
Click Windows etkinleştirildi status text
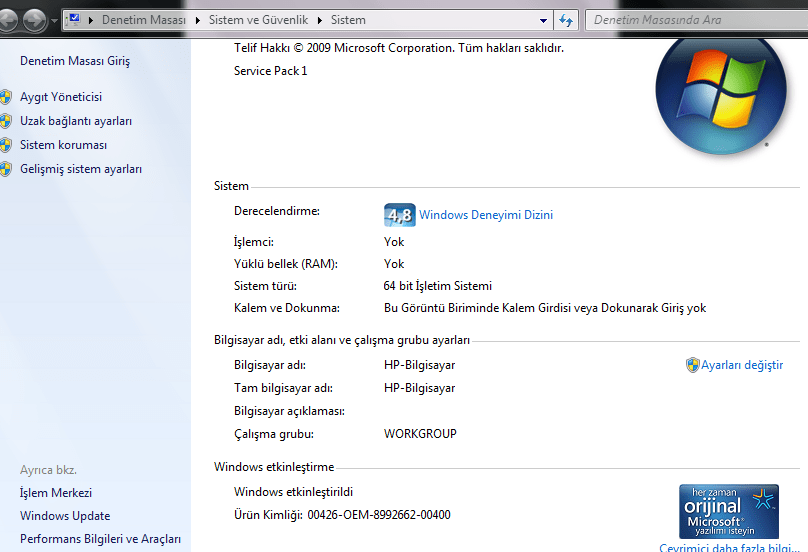coord(293,492)
